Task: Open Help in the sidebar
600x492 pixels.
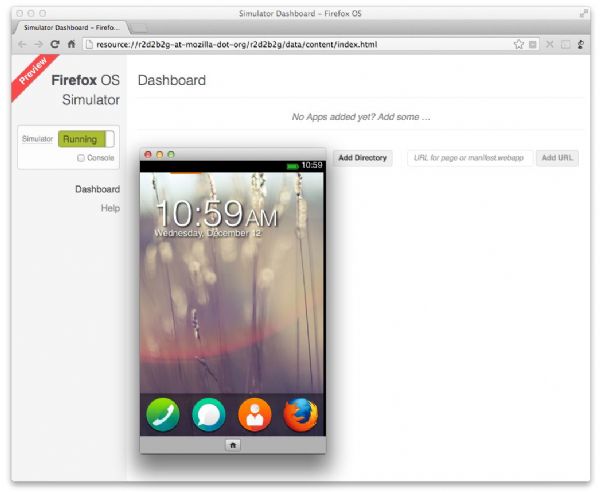Action: (x=110, y=208)
